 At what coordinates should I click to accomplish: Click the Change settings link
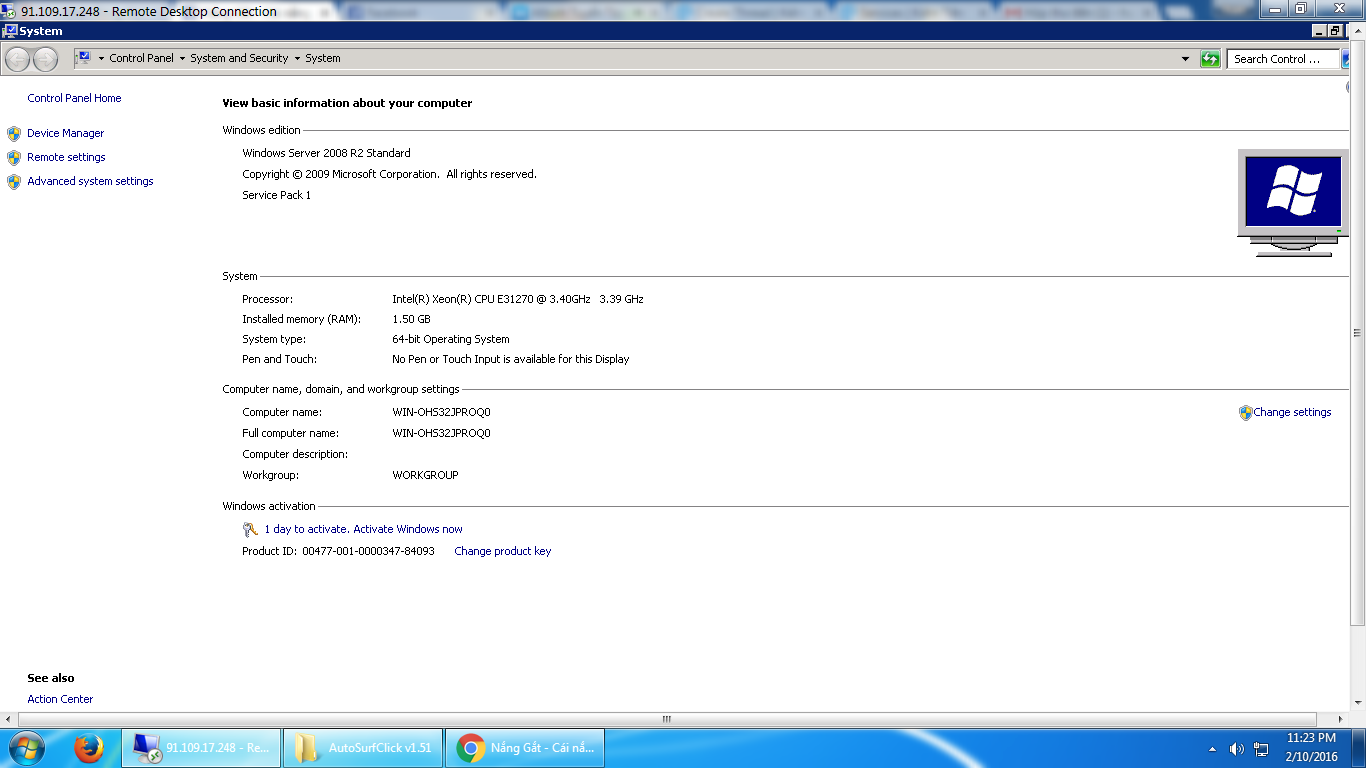pyautogui.click(x=1292, y=412)
